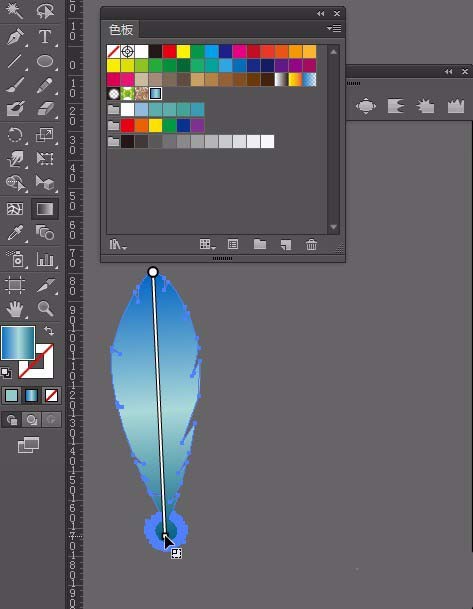Select the Magic Wand tool
This screenshot has height=609, width=473.
15,11
